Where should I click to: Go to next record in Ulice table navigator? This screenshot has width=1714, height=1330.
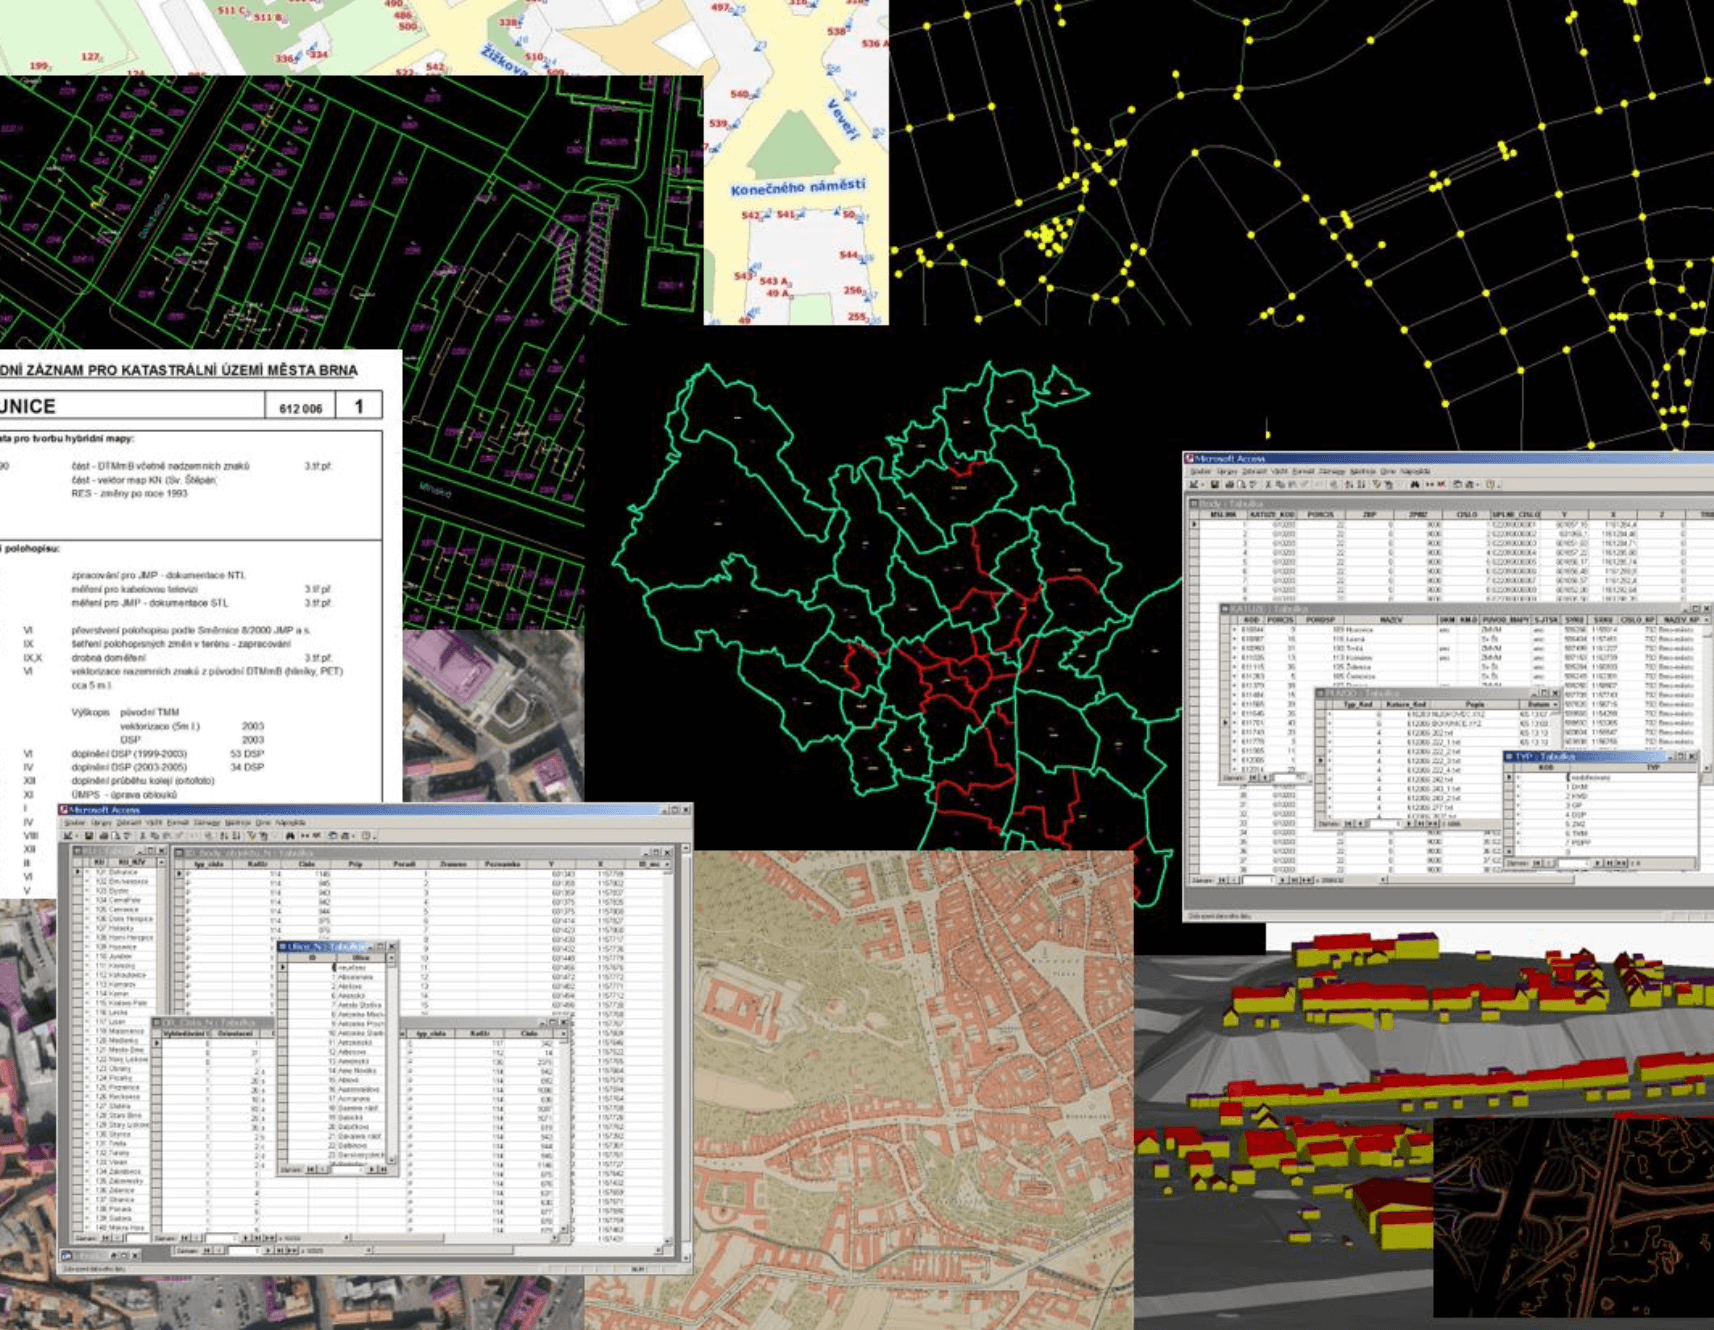371,1169
